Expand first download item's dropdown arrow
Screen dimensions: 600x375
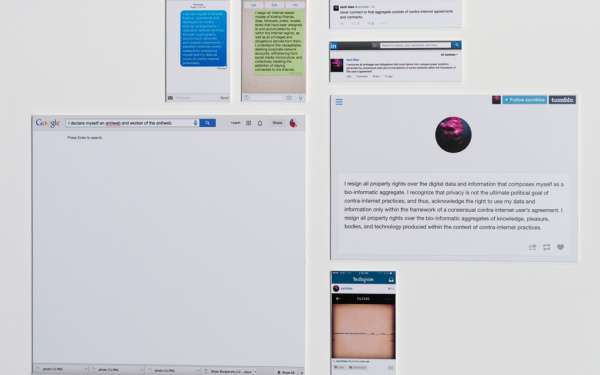86,370
